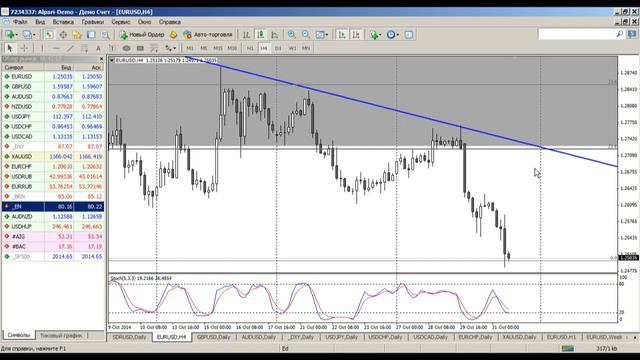
Task: Select the trendline drawing tool
Action: pyautogui.click(x=70, y=48)
